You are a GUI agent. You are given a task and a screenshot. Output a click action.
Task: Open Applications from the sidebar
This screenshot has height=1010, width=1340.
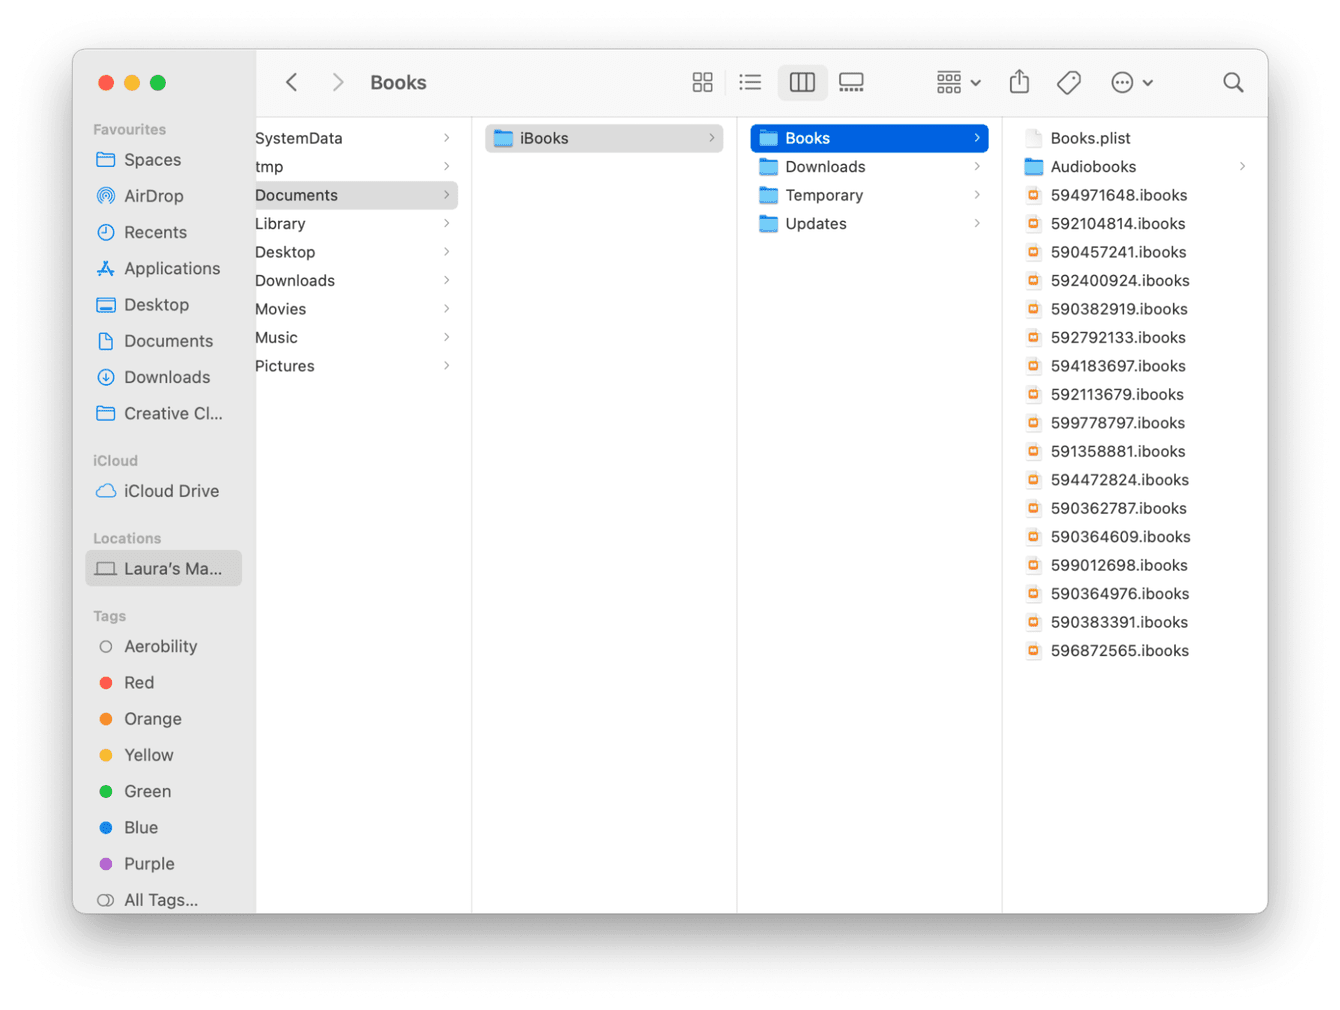(x=172, y=268)
